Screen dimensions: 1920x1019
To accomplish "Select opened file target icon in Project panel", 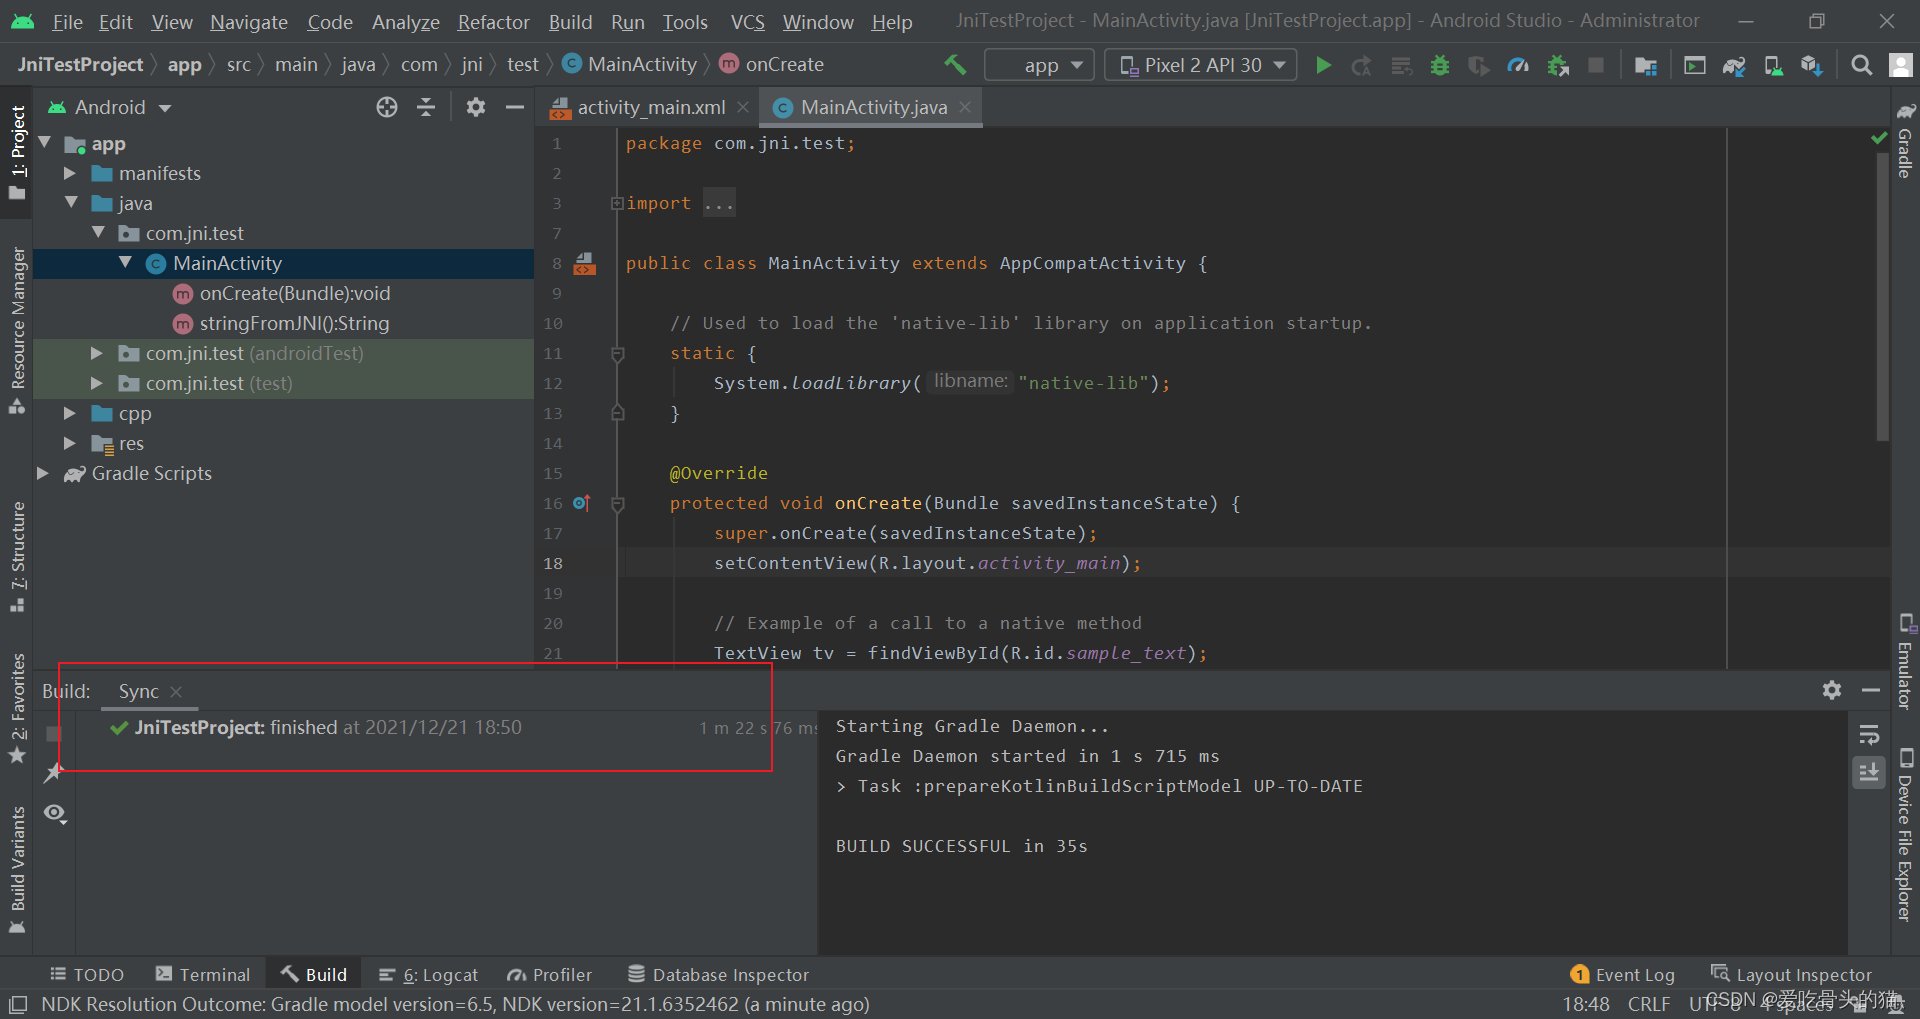I will coord(387,107).
